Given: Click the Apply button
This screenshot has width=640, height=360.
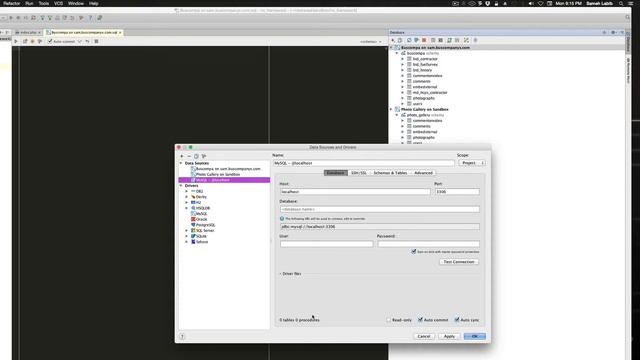Looking at the screenshot, I should click(449, 336).
